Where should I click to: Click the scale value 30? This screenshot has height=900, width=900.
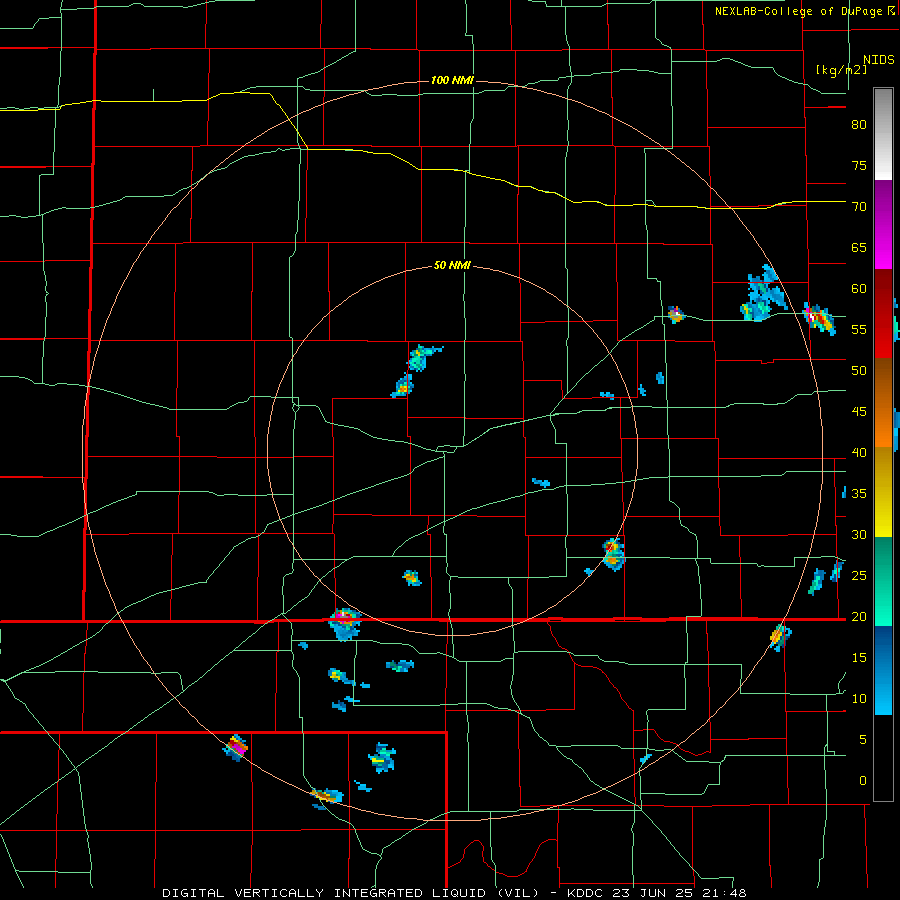[859, 534]
